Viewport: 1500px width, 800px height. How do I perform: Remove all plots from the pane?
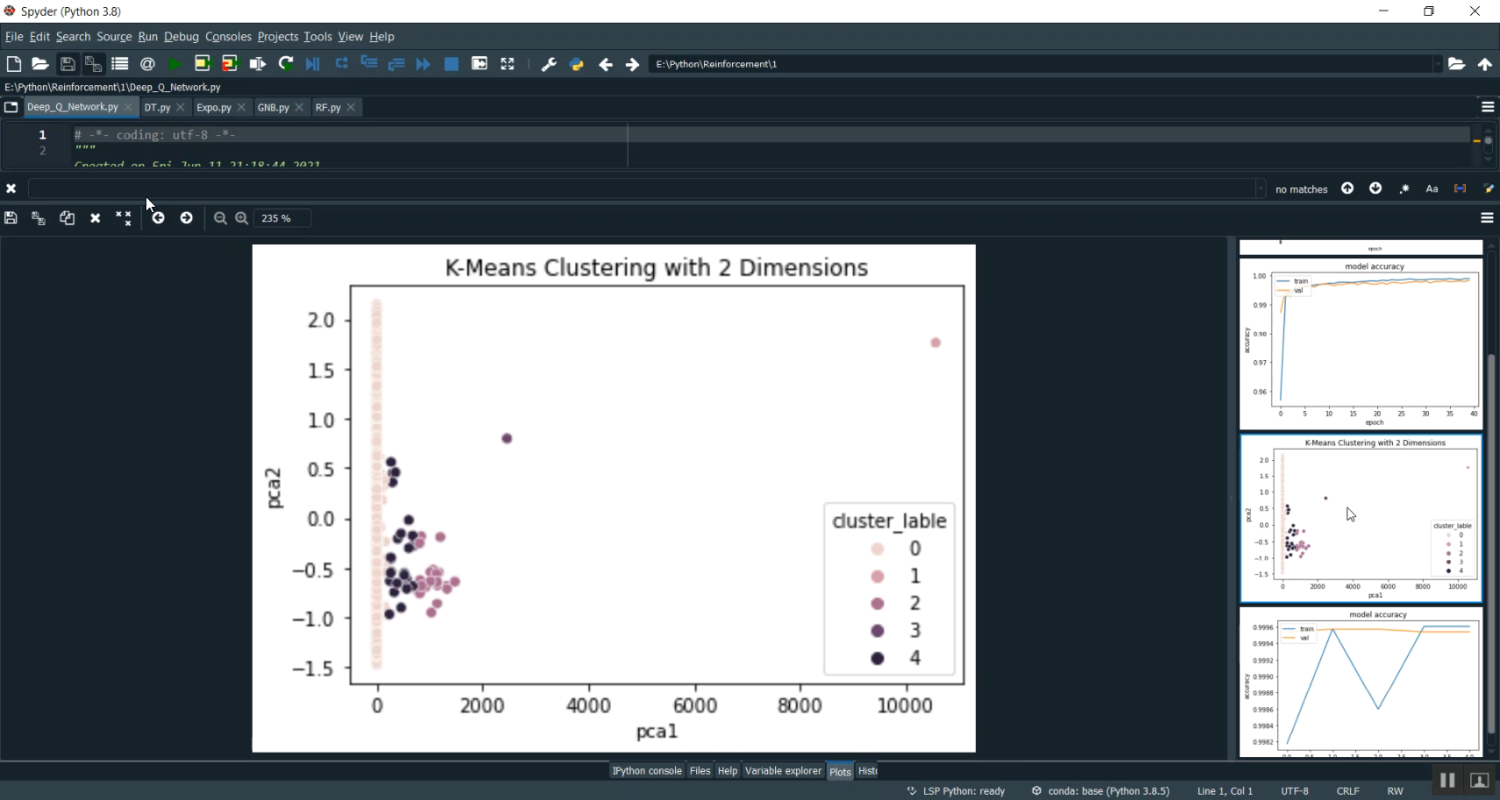coord(123,218)
